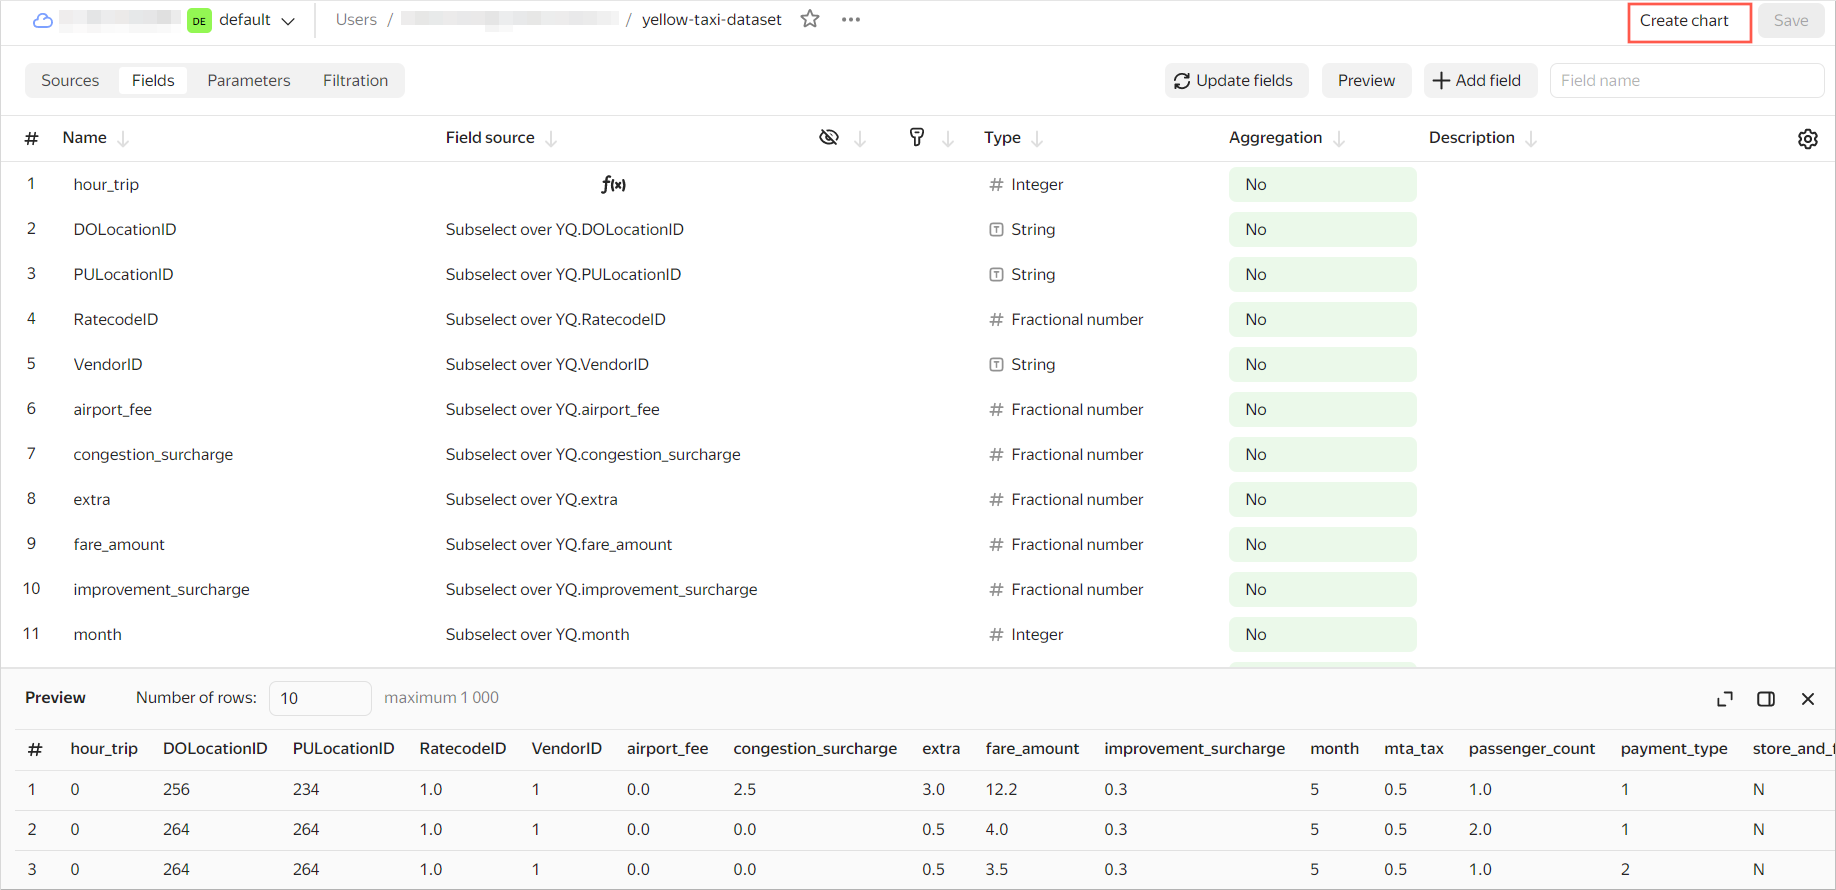
Task: Click the cloud home icon
Action: [43, 20]
